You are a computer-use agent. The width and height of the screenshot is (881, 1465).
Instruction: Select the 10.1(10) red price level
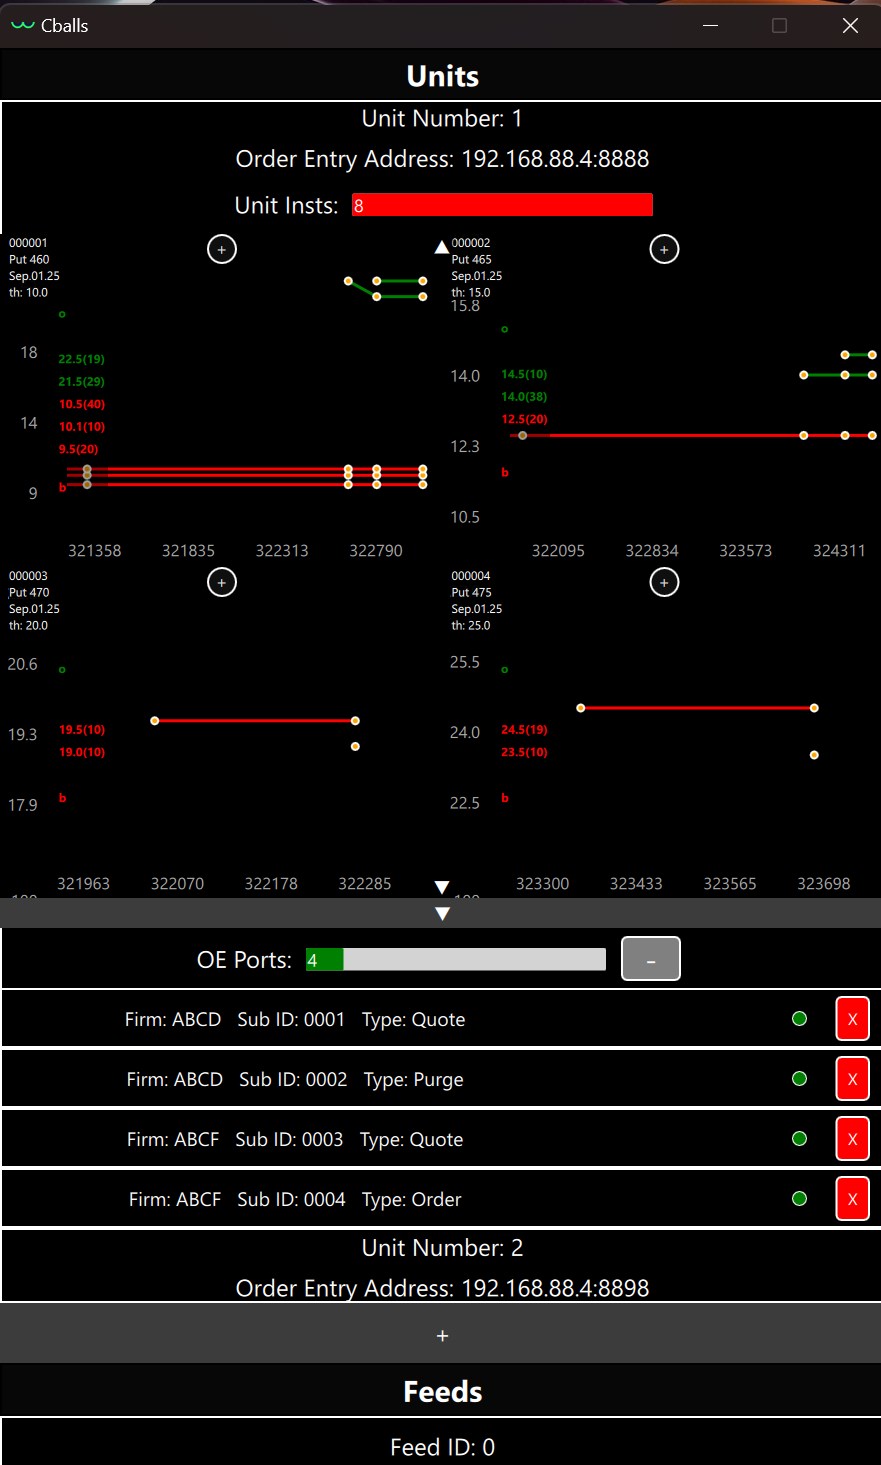(x=81, y=427)
